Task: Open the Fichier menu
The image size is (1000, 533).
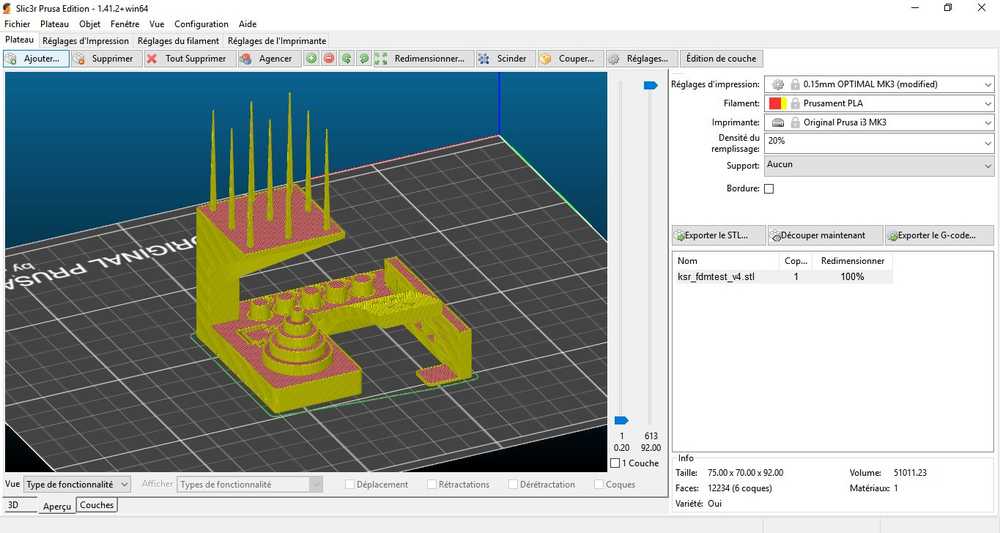Action: click(x=17, y=24)
